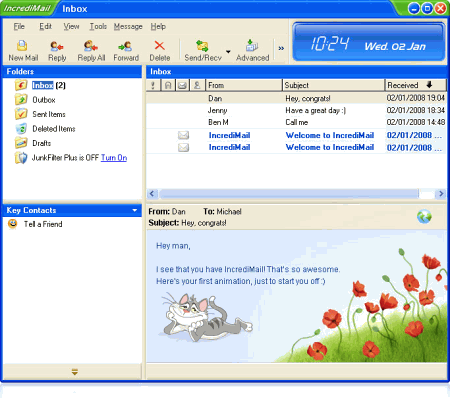Sort by the priority exclamation column
This screenshot has height=405, width=450.
[x=153, y=85]
